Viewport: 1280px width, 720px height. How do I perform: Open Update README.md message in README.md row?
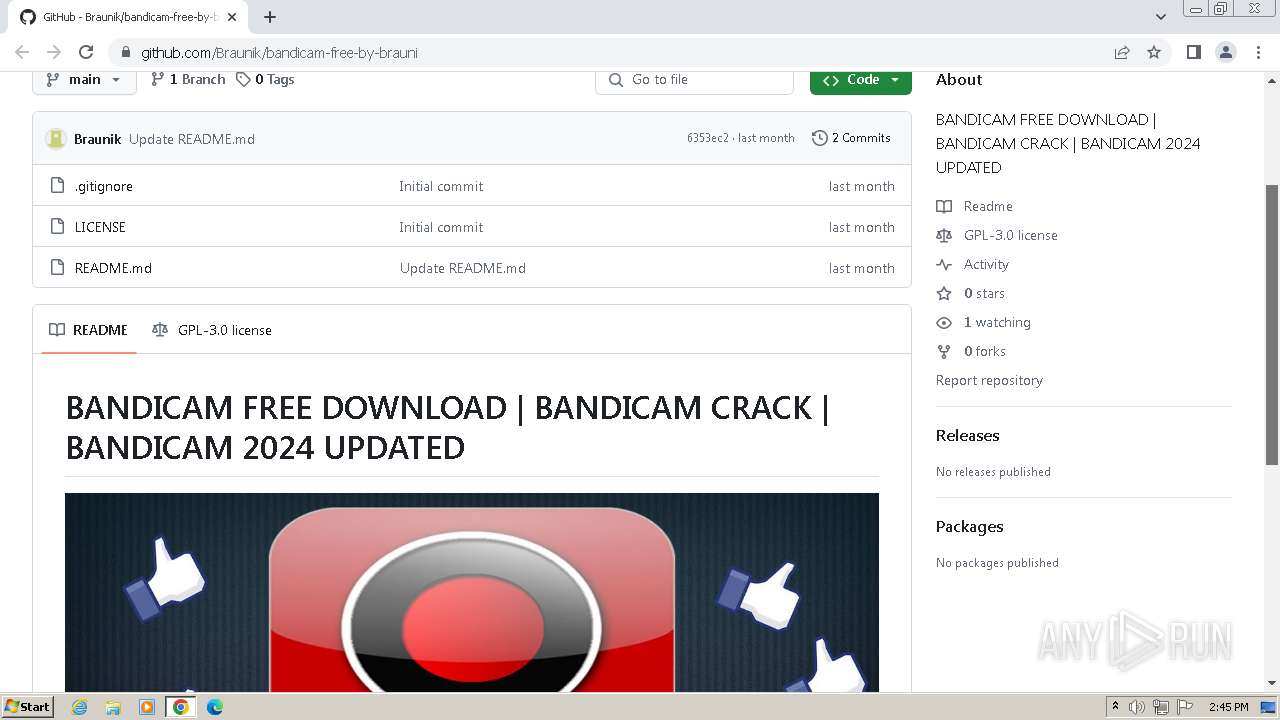click(x=463, y=268)
